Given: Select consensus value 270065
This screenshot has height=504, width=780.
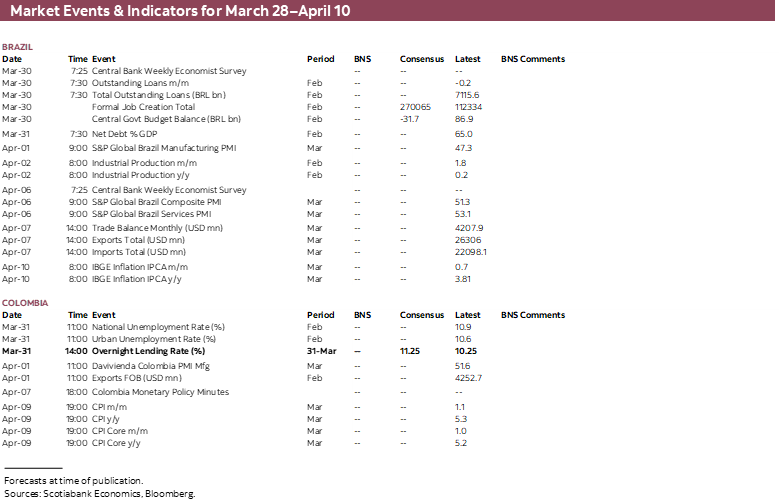Looking at the screenshot, I should (415, 107).
